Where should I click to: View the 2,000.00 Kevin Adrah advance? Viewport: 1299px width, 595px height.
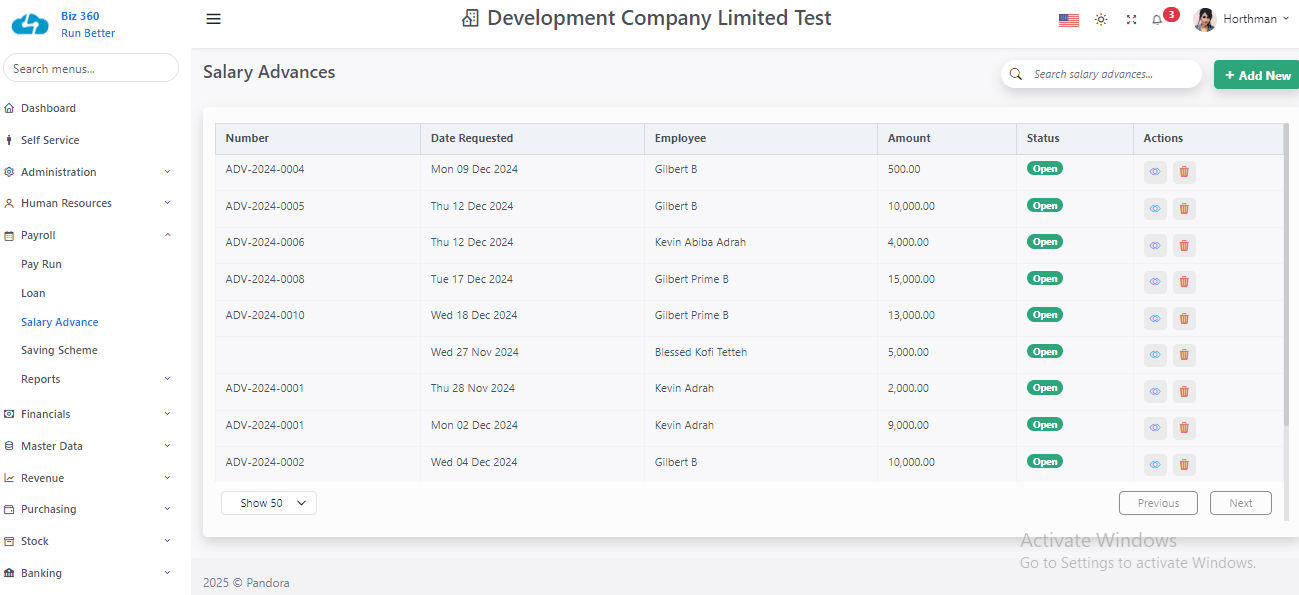tap(1155, 391)
